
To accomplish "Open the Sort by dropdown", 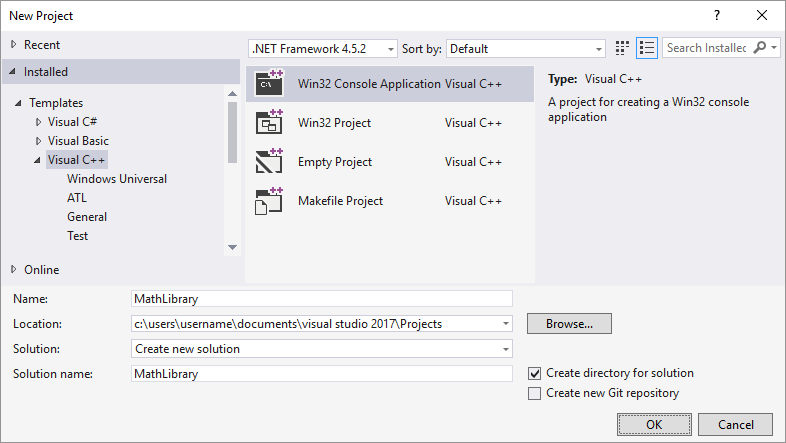I will 526,48.
